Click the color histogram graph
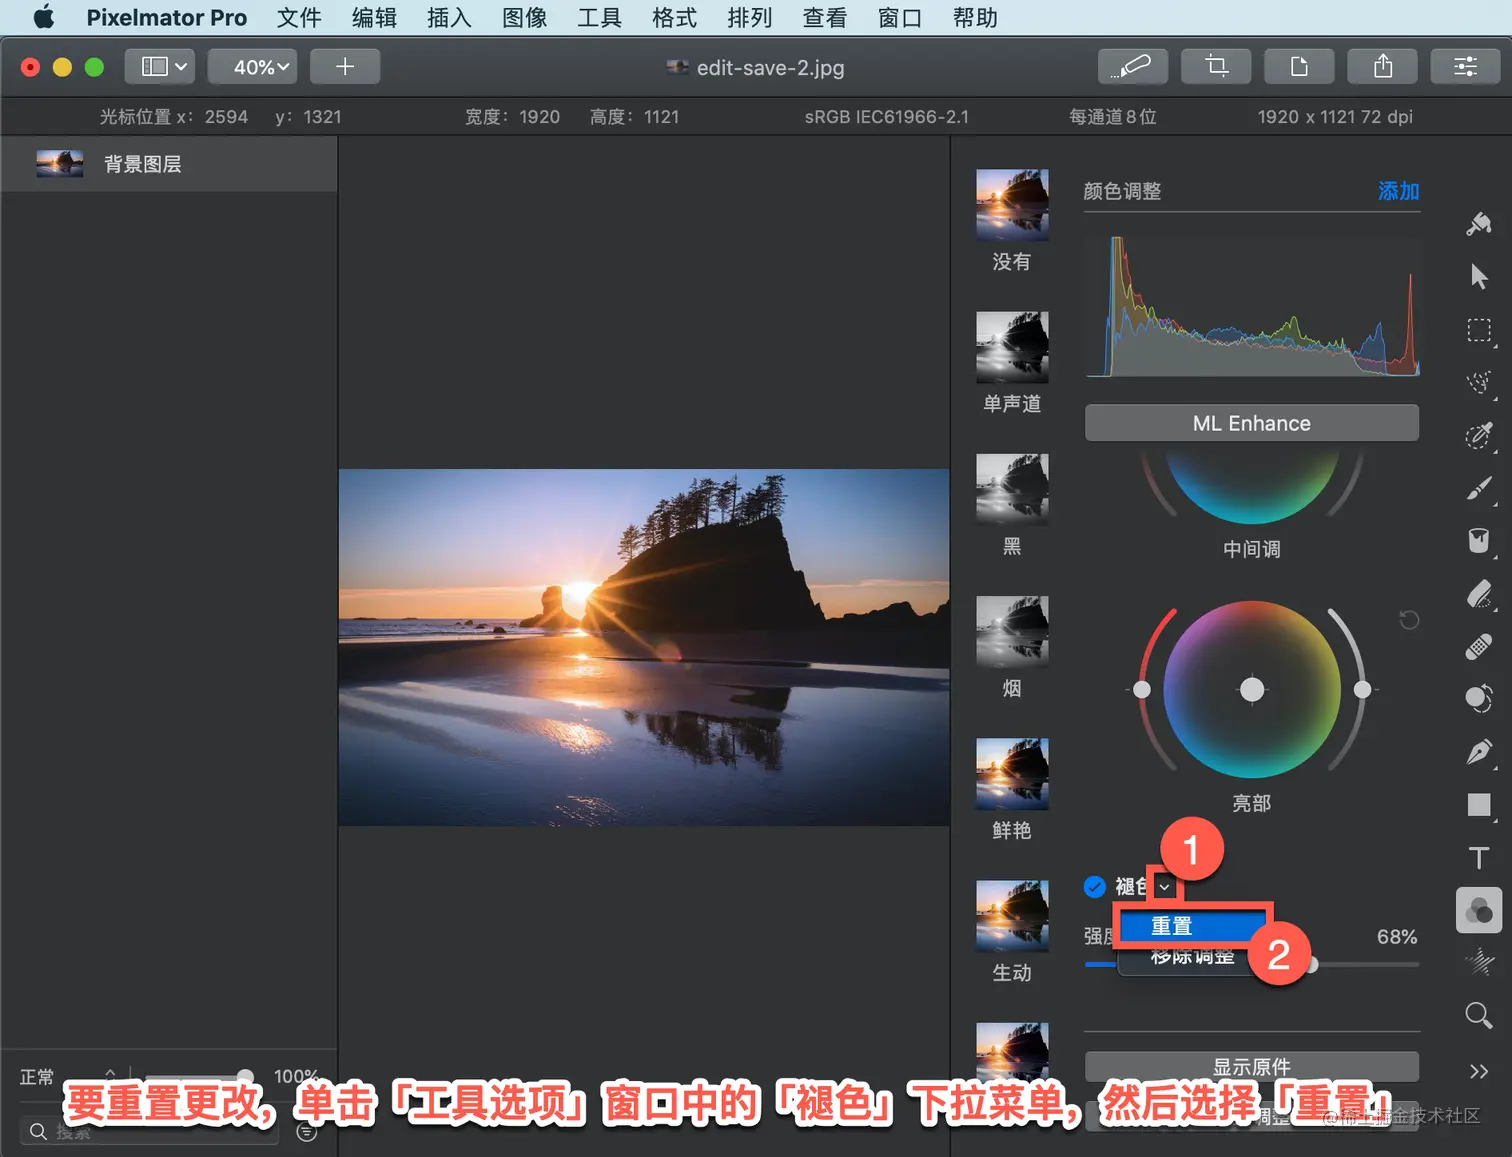 click(x=1252, y=307)
